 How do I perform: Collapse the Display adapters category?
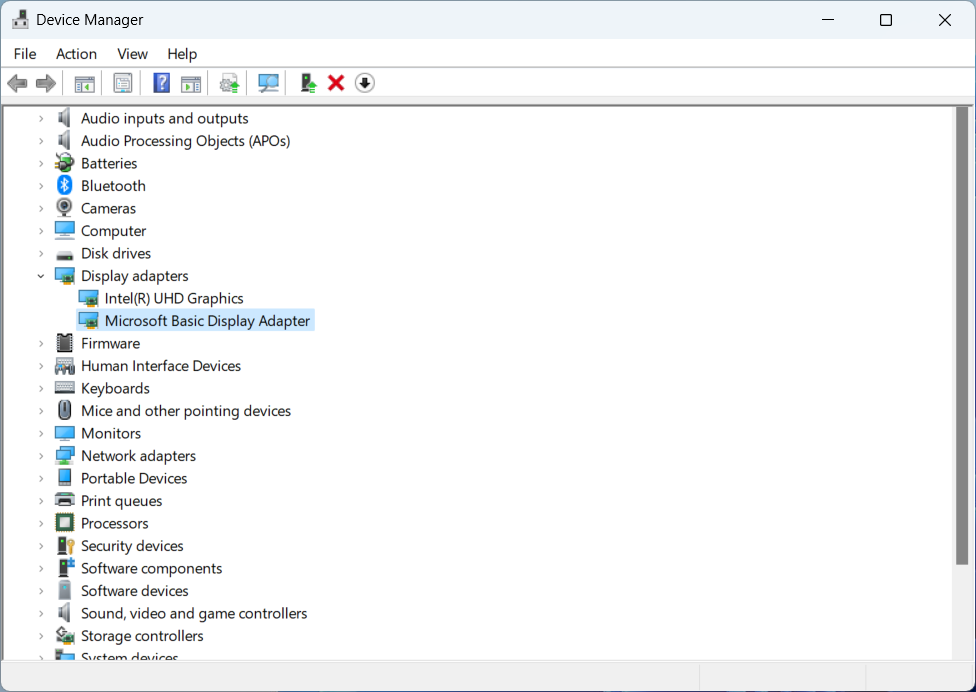click(41, 276)
